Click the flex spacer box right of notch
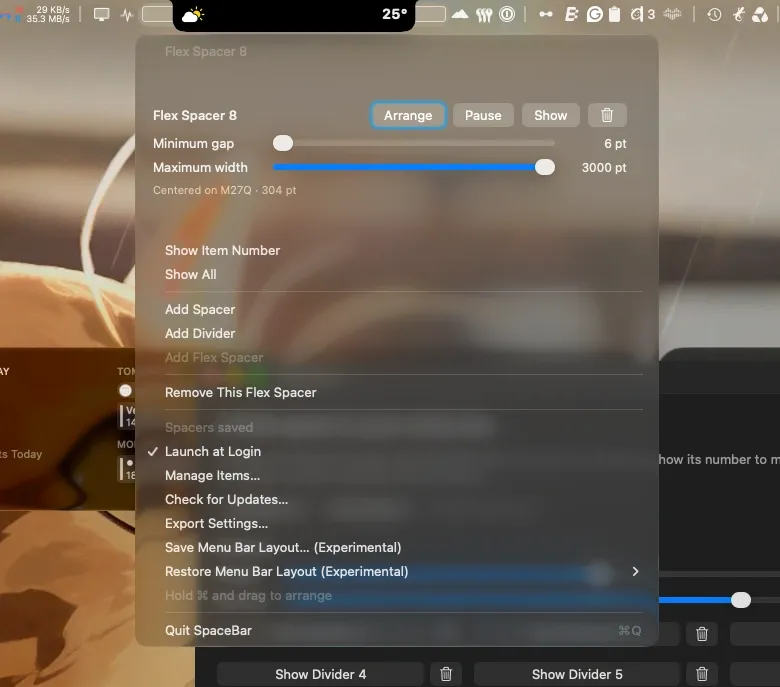The height and width of the screenshot is (687, 780). click(430, 14)
